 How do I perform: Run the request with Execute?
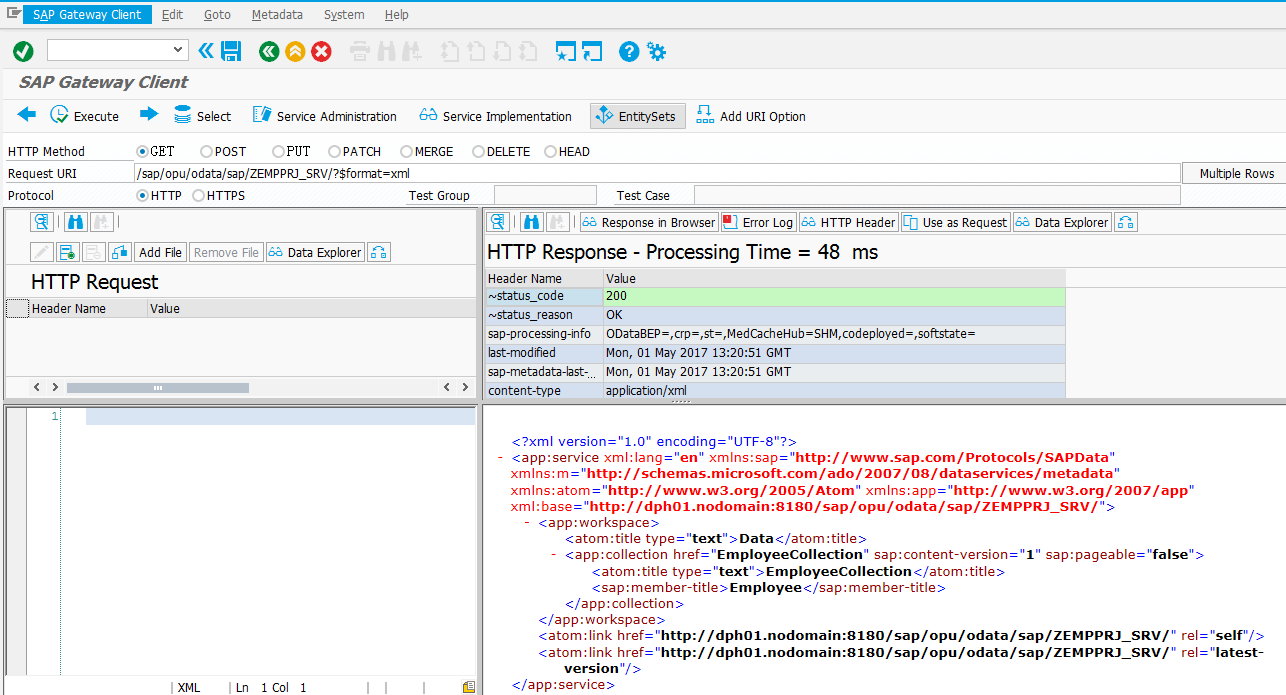(x=85, y=116)
